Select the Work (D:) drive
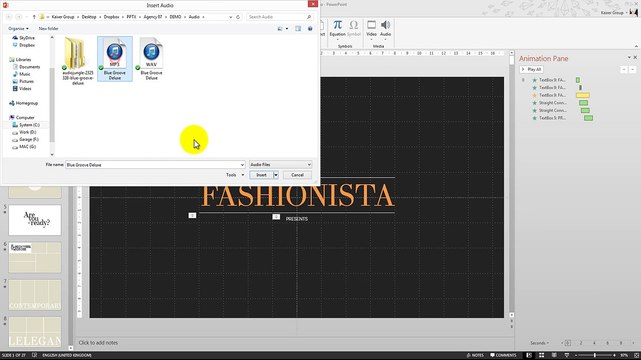This screenshot has width=641, height=360. pos(24,132)
